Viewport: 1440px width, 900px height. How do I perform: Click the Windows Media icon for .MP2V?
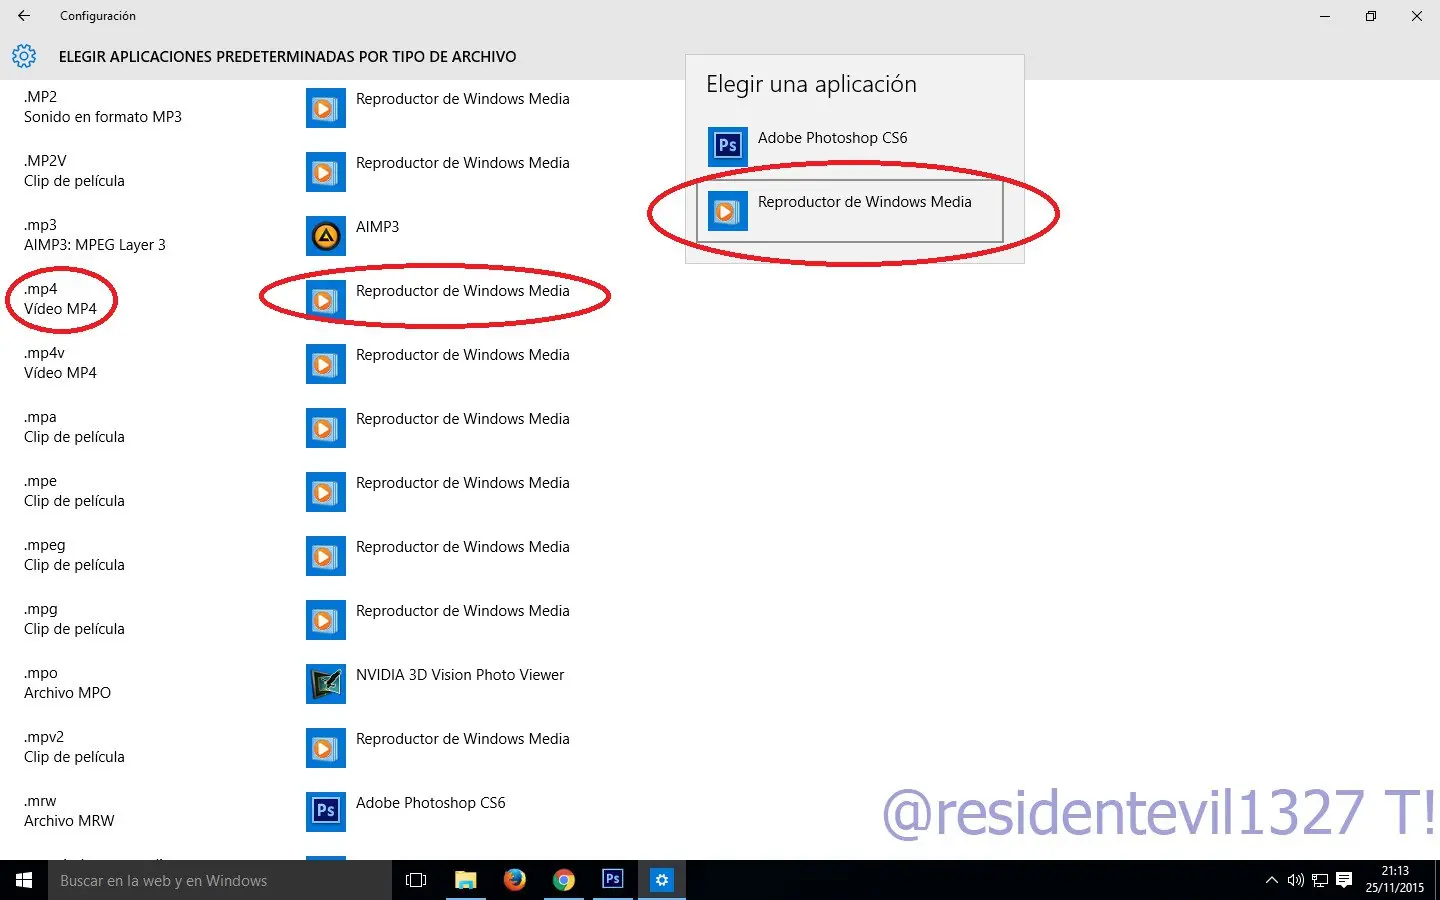(326, 172)
